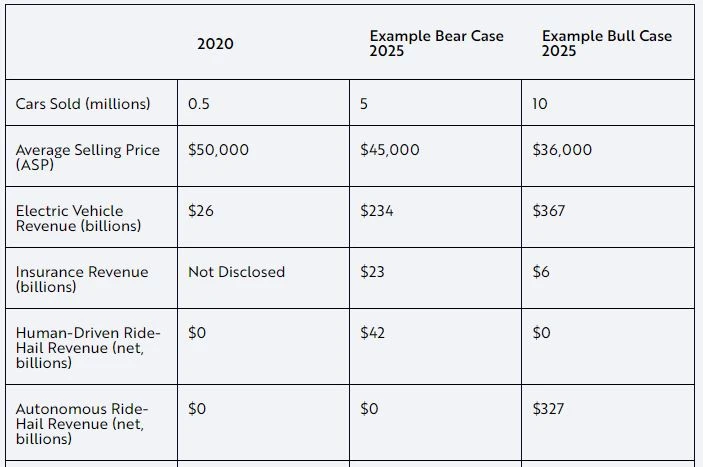Screen dimensions: 703x467
Task: Click the Insurance Revenue (billions) label
Action: tap(81, 279)
